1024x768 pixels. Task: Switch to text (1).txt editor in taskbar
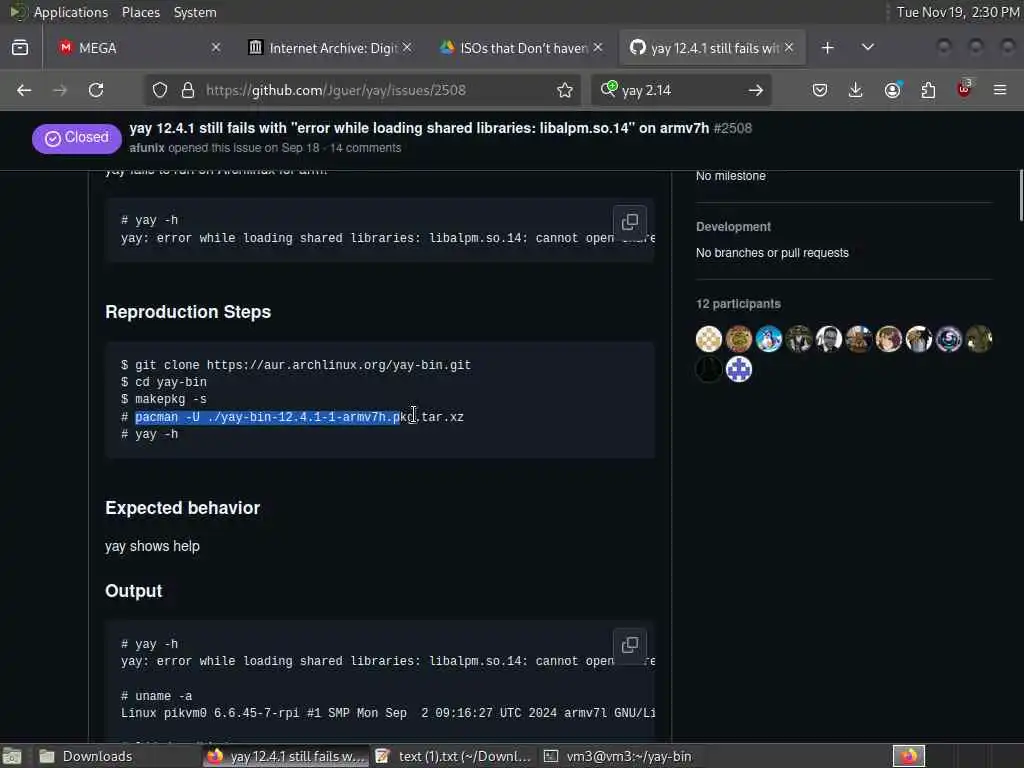pos(453,756)
